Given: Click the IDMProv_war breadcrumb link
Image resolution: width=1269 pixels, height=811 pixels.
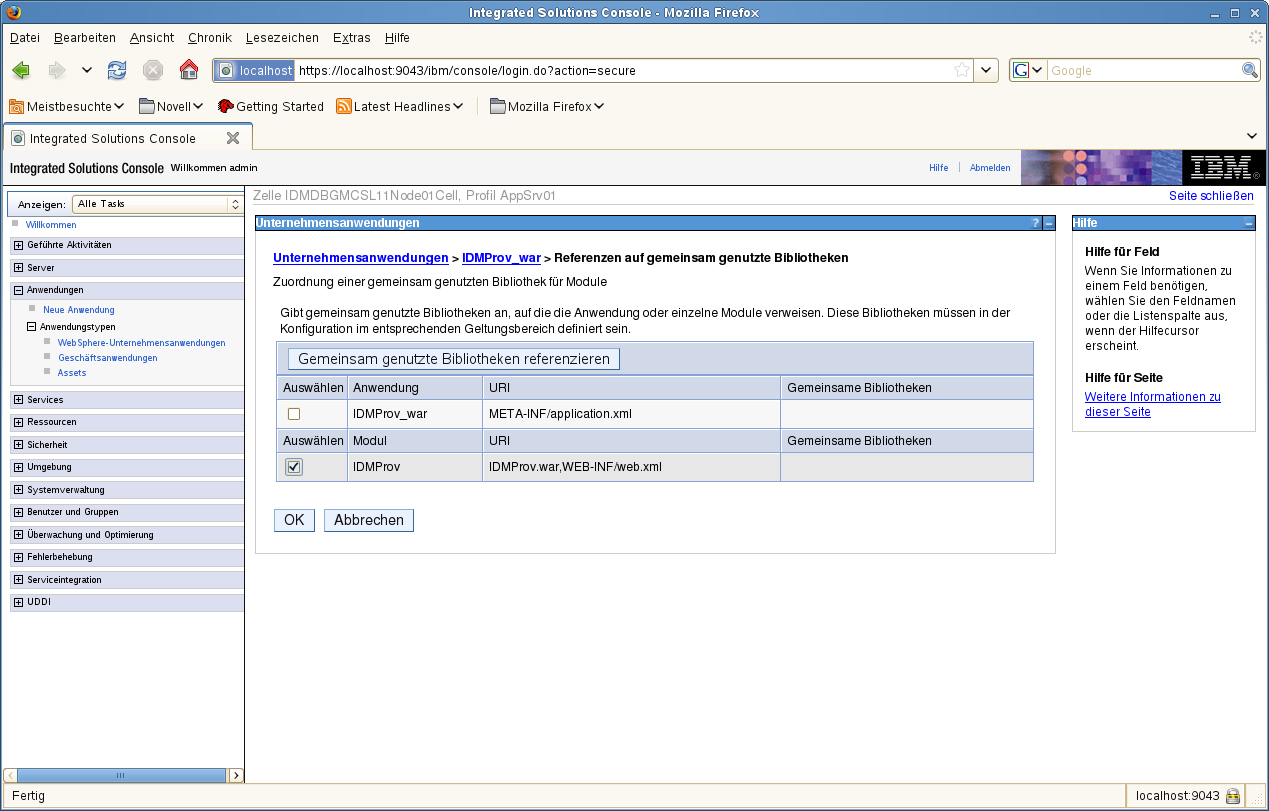Looking at the screenshot, I should point(501,258).
